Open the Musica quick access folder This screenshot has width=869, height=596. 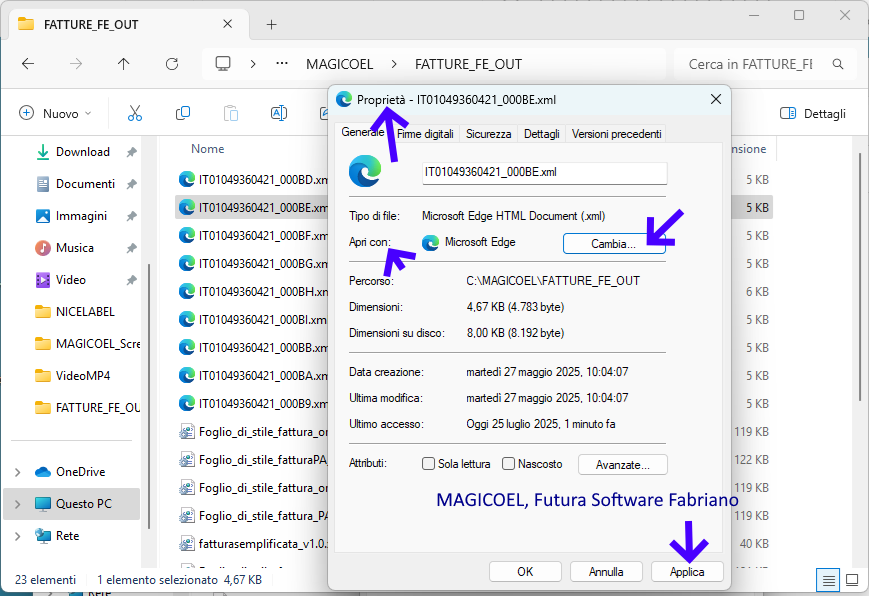(x=64, y=248)
